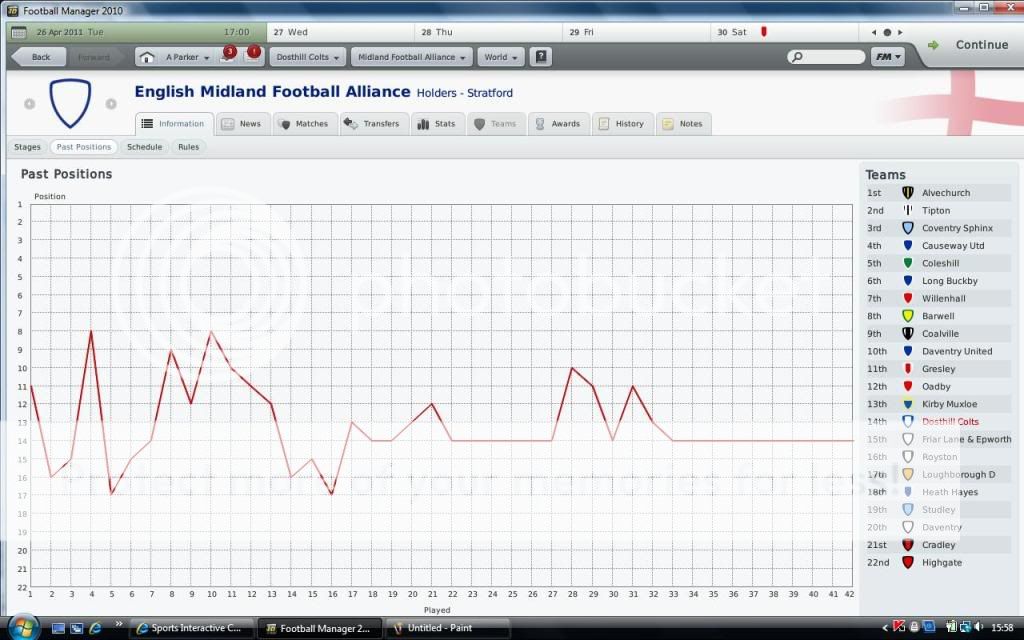Image resolution: width=1024 pixels, height=640 pixels.
Task: Expand the Dosthill Colts dropdown
Action: click(x=307, y=57)
